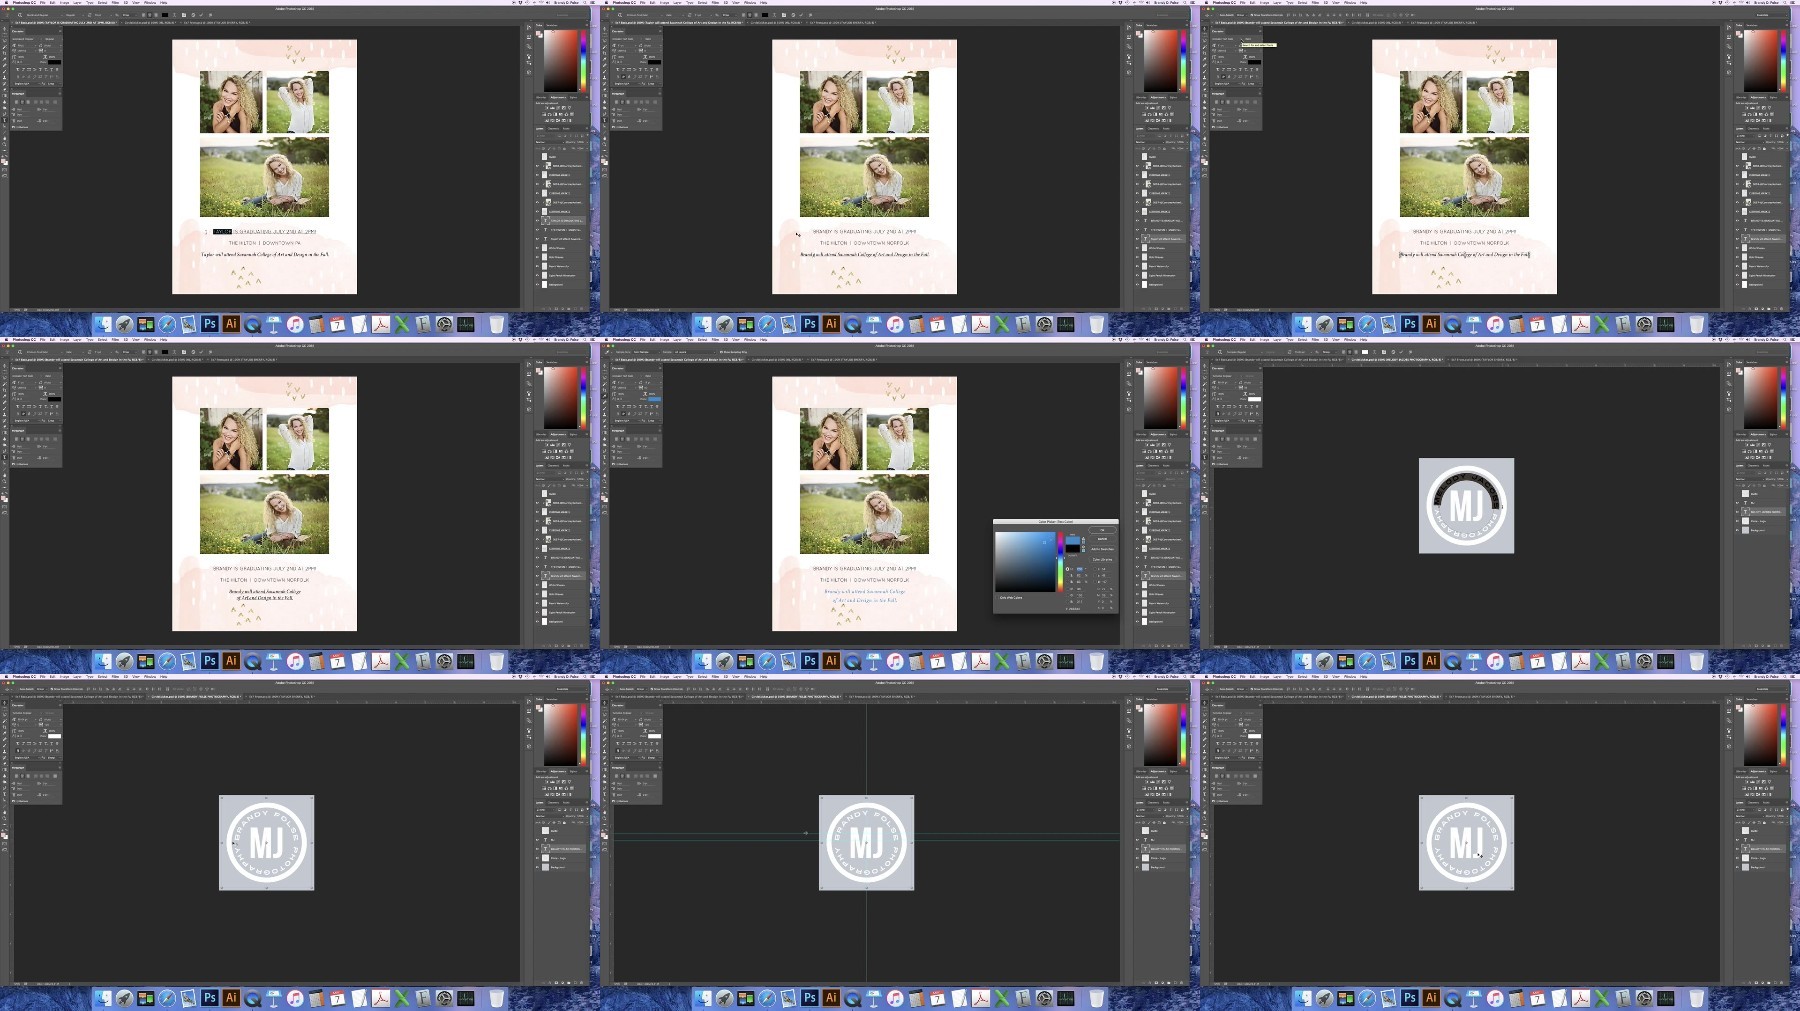1800x1011 pixels.
Task: Open the font style dropdown in the top-left options bar
Action: coord(74,15)
